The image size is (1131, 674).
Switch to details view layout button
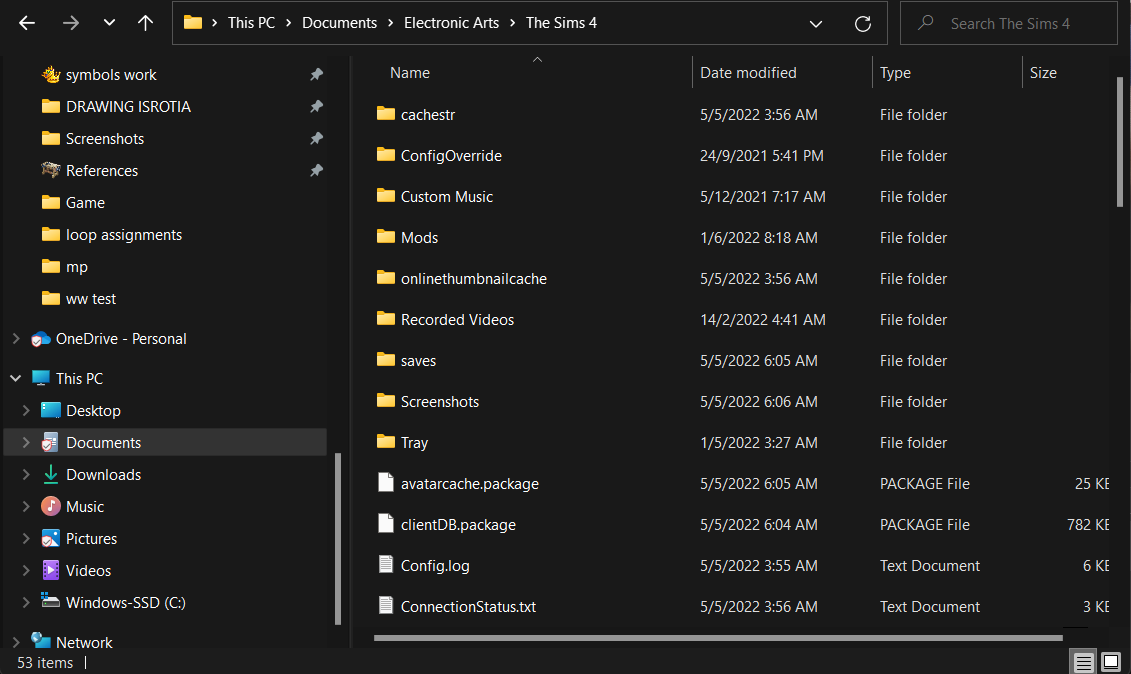coord(1083,662)
